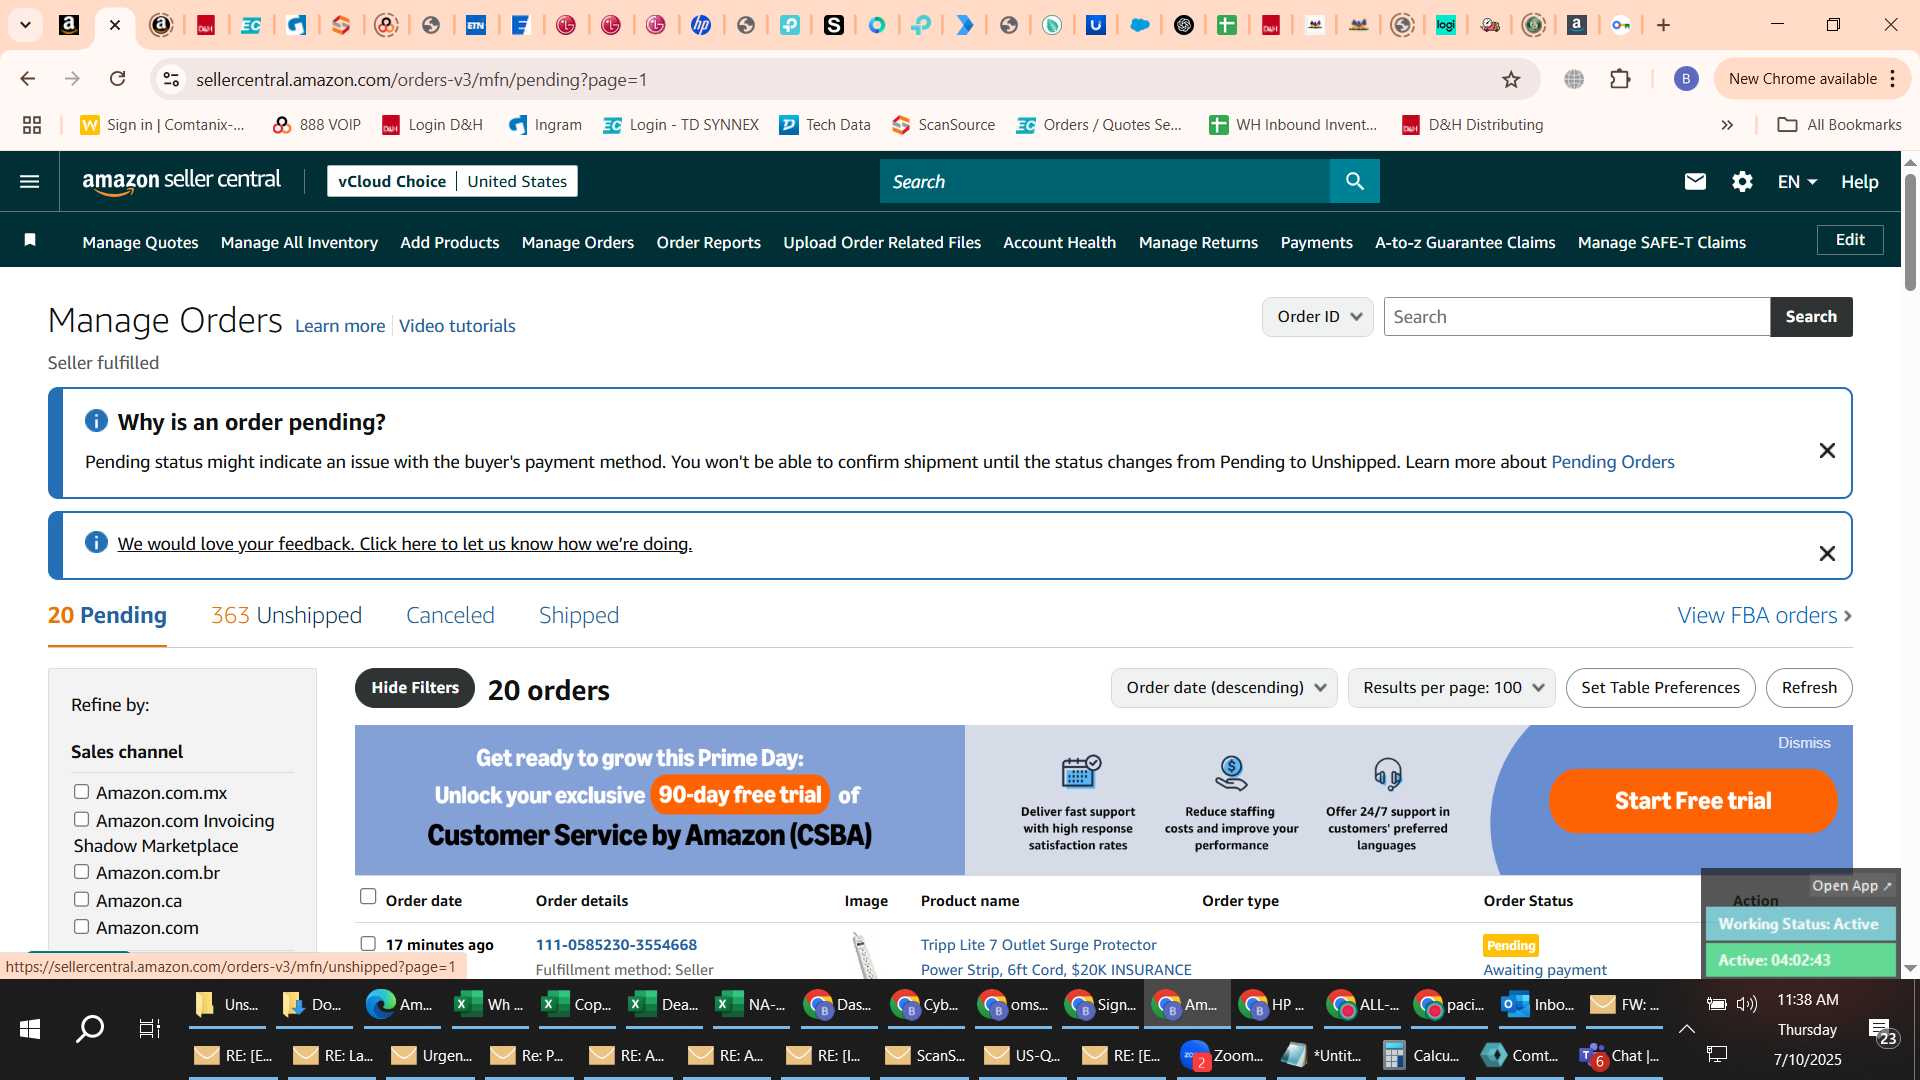Open Results per page dropdown
The image size is (1920, 1080).
1451,688
